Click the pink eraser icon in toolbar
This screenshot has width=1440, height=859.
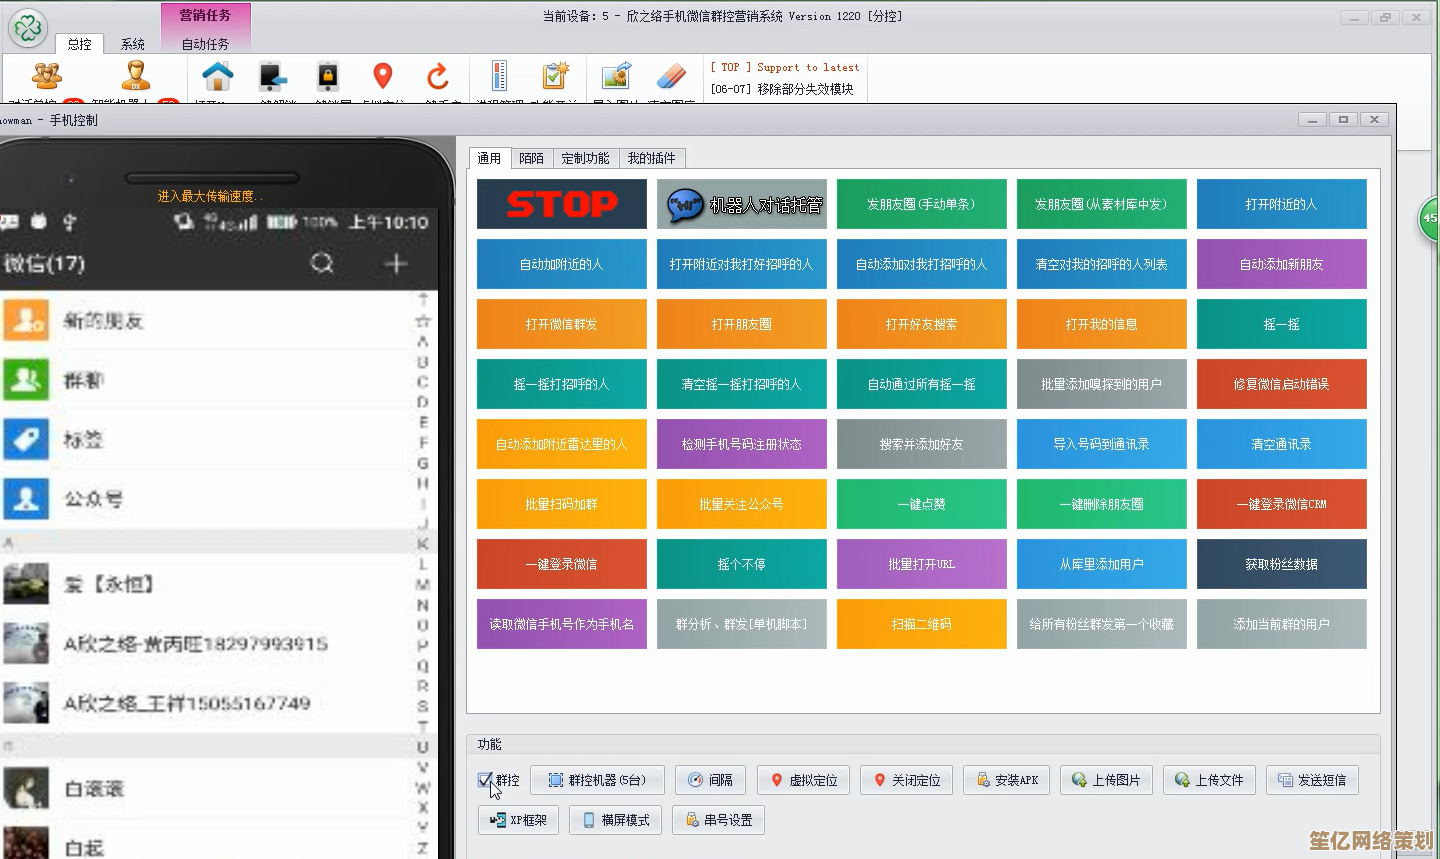tap(671, 76)
